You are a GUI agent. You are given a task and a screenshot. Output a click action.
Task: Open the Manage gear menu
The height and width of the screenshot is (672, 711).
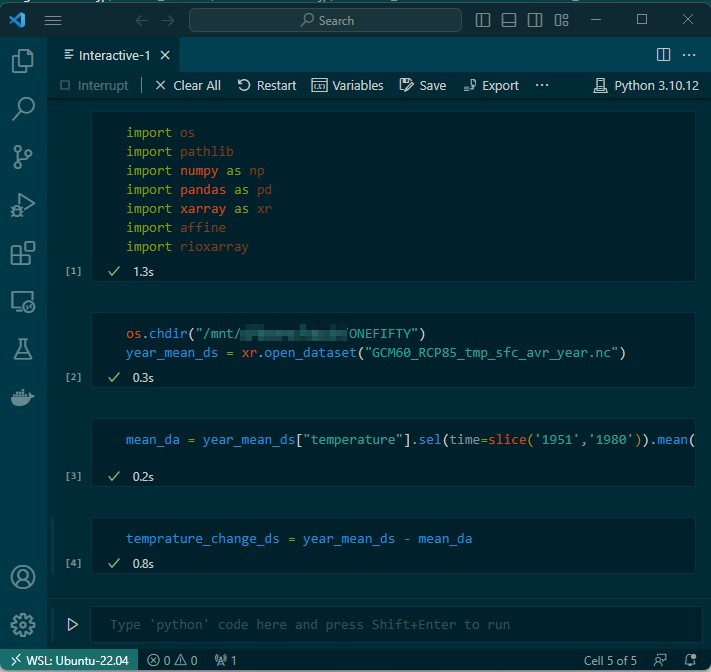[x=23, y=625]
